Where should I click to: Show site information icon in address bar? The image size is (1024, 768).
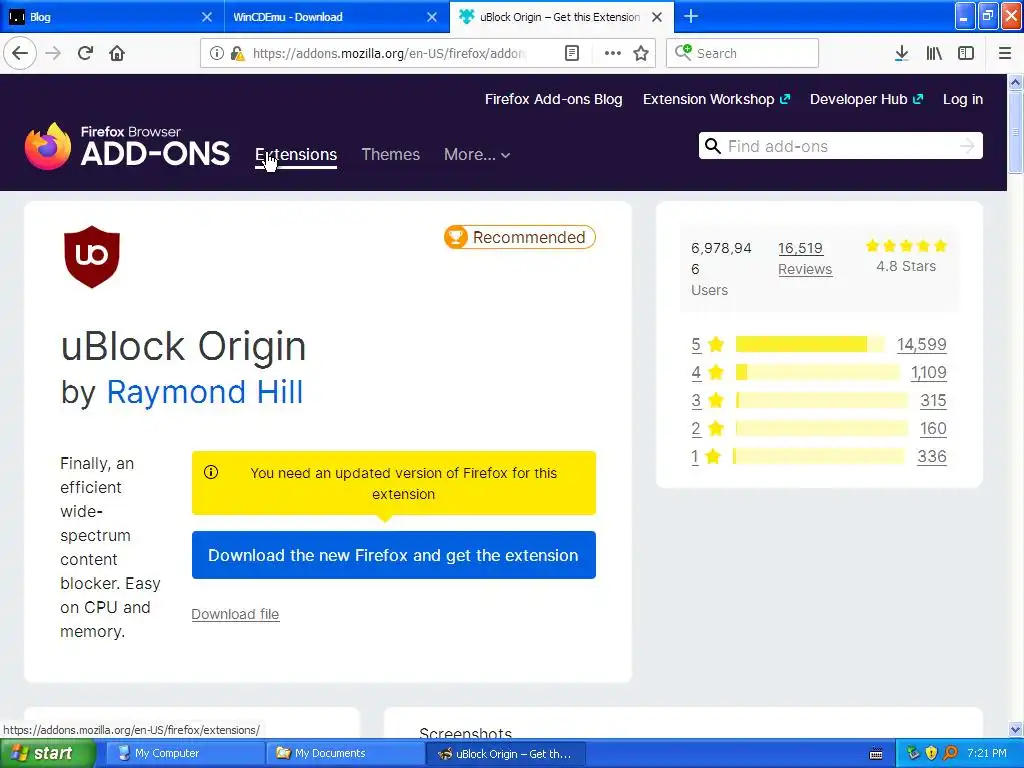(216, 53)
